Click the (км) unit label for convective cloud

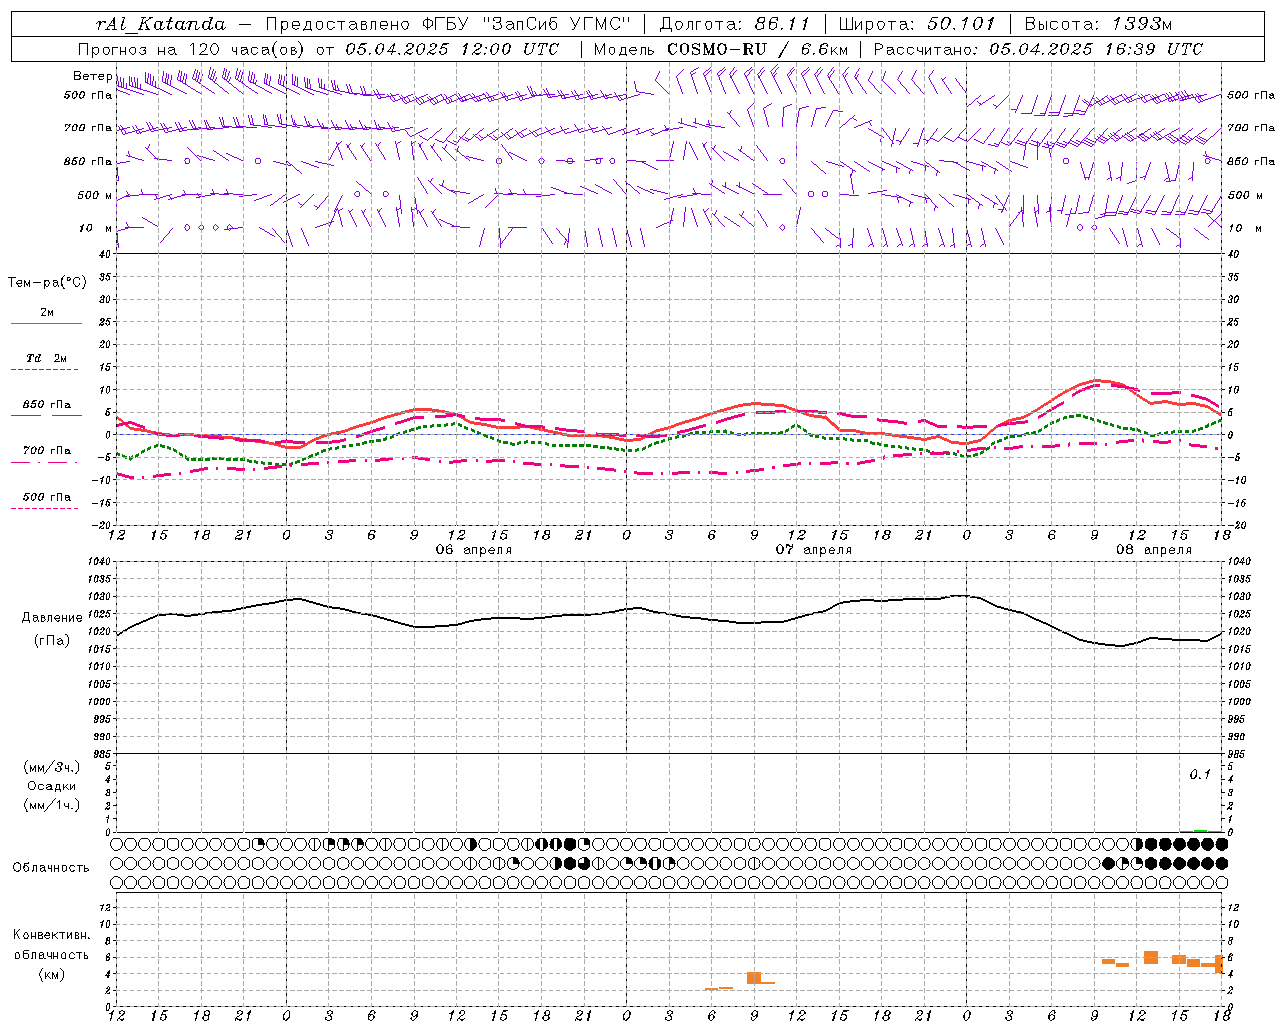point(51,974)
